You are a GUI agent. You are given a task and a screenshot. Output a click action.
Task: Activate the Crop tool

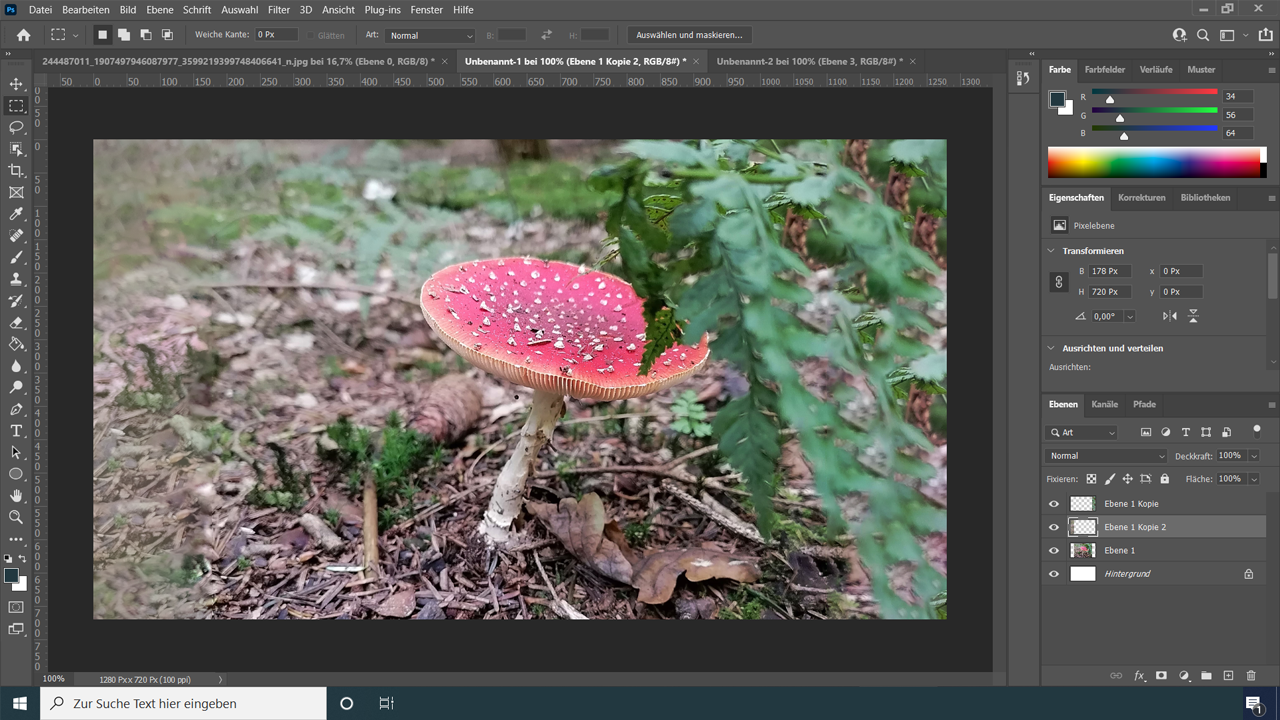pyautogui.click(x=15, y=170)
